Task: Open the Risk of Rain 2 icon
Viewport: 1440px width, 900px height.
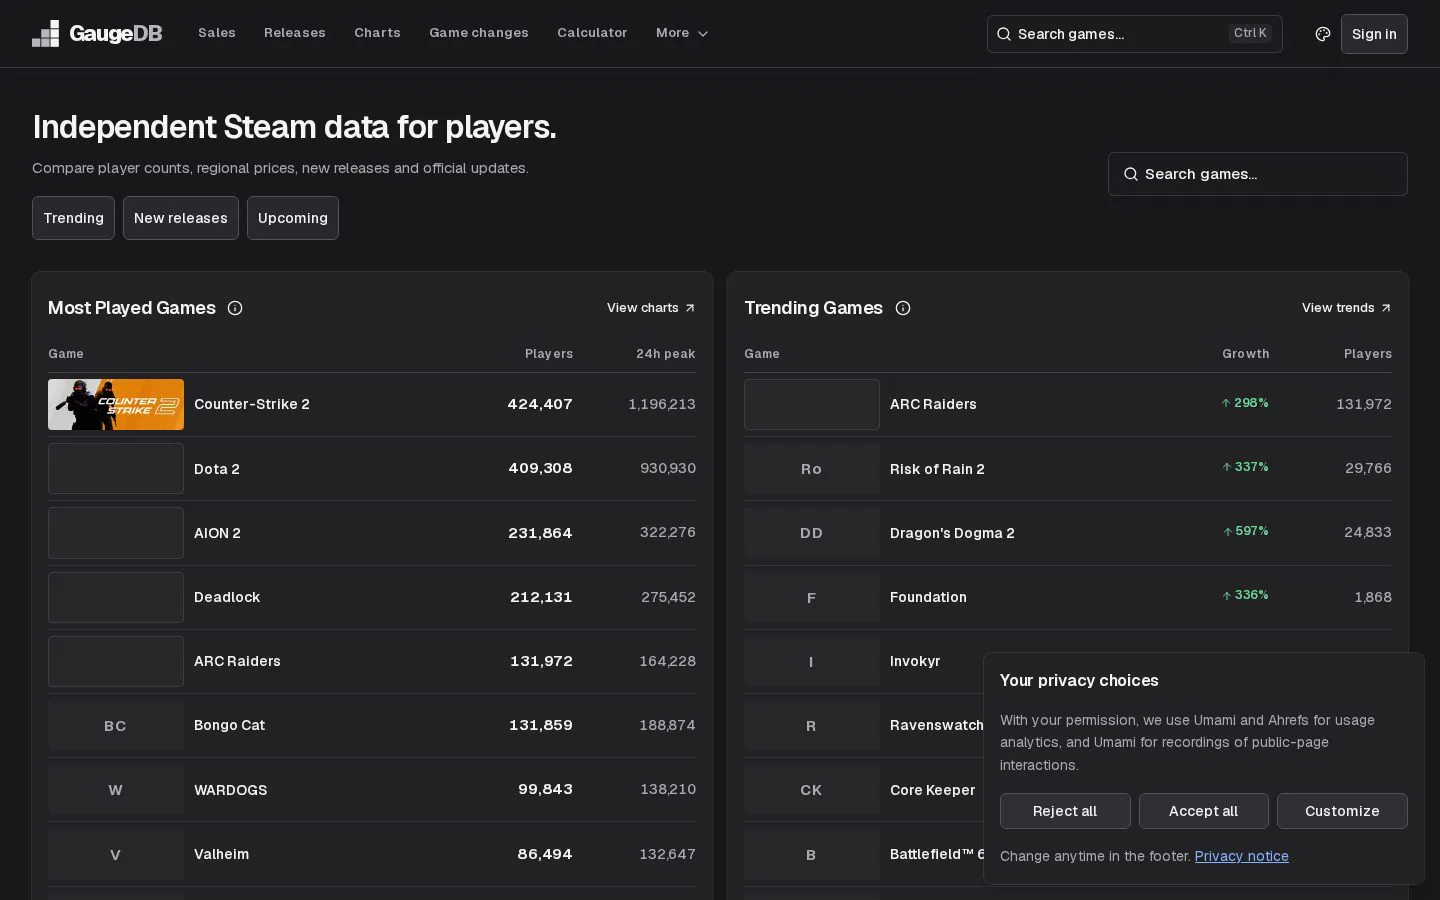Action: [x=812, y=469]
